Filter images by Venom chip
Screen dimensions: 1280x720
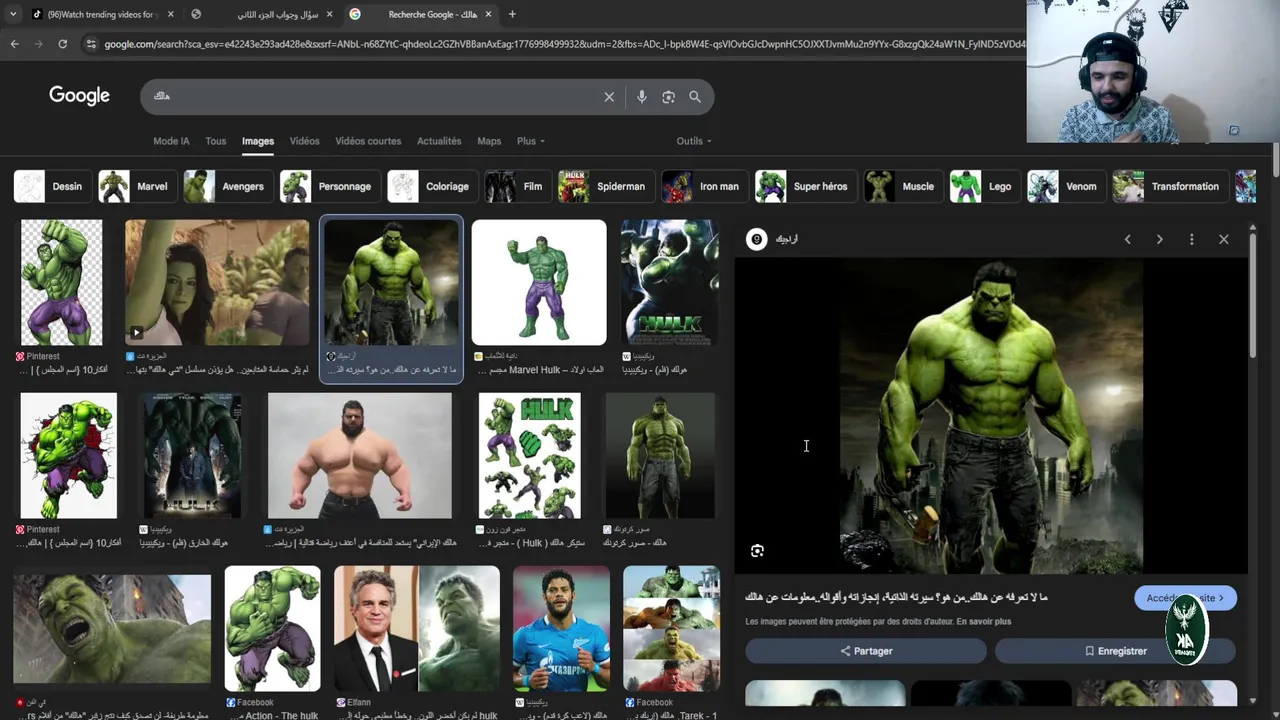point(1065,187)
